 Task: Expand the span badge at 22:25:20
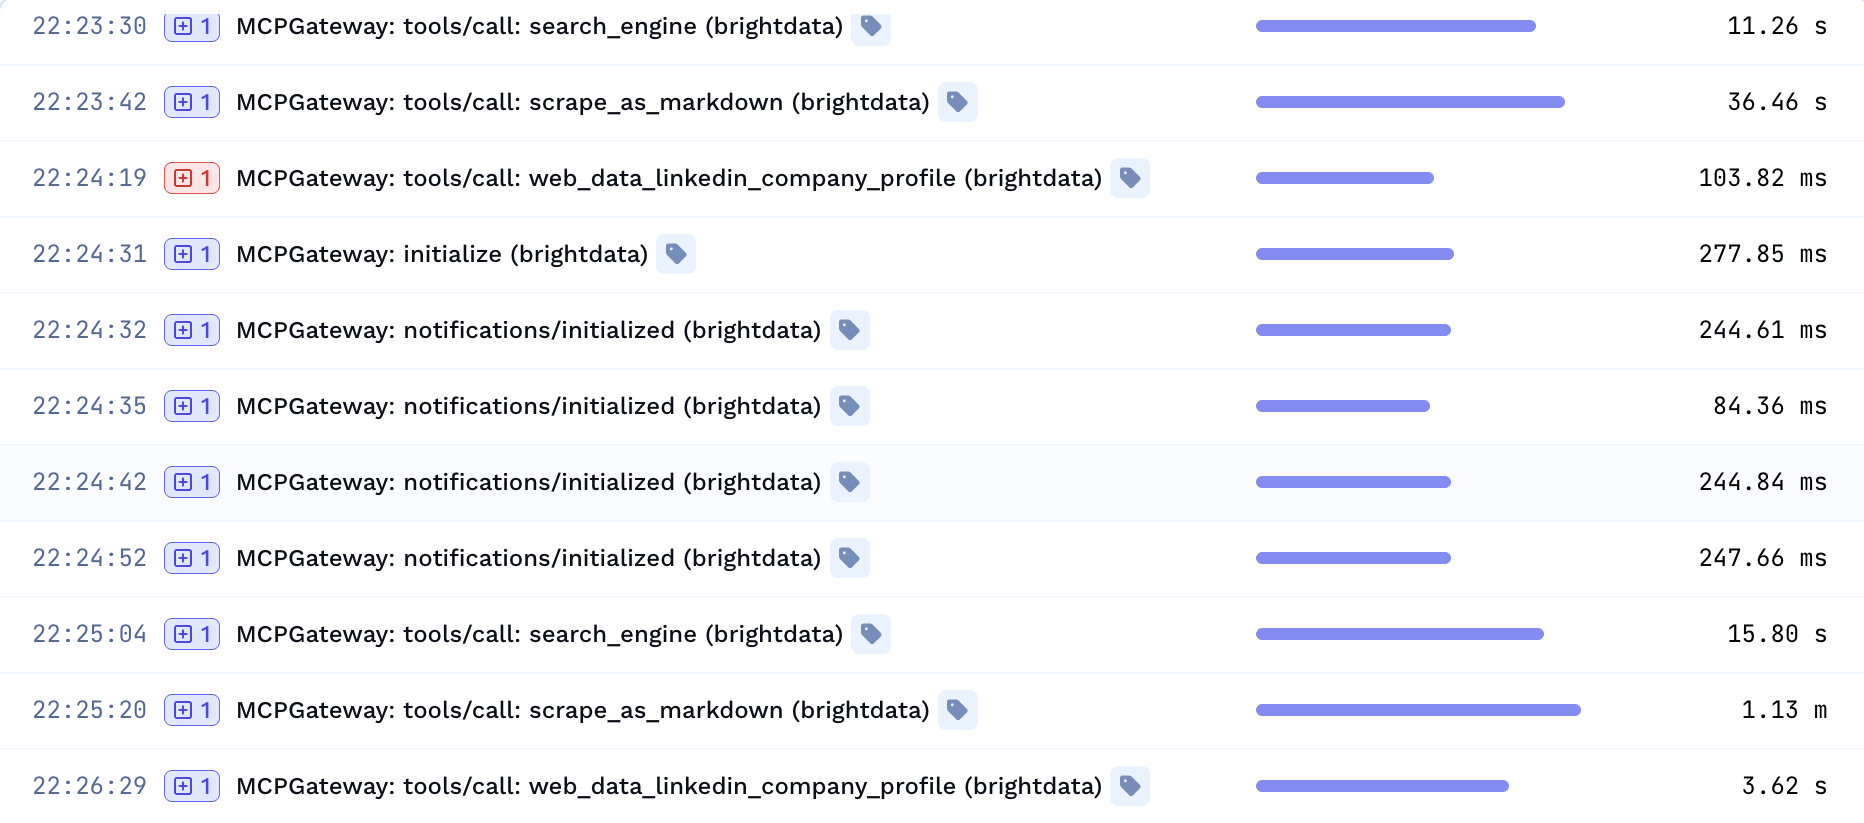coord(192,710)
